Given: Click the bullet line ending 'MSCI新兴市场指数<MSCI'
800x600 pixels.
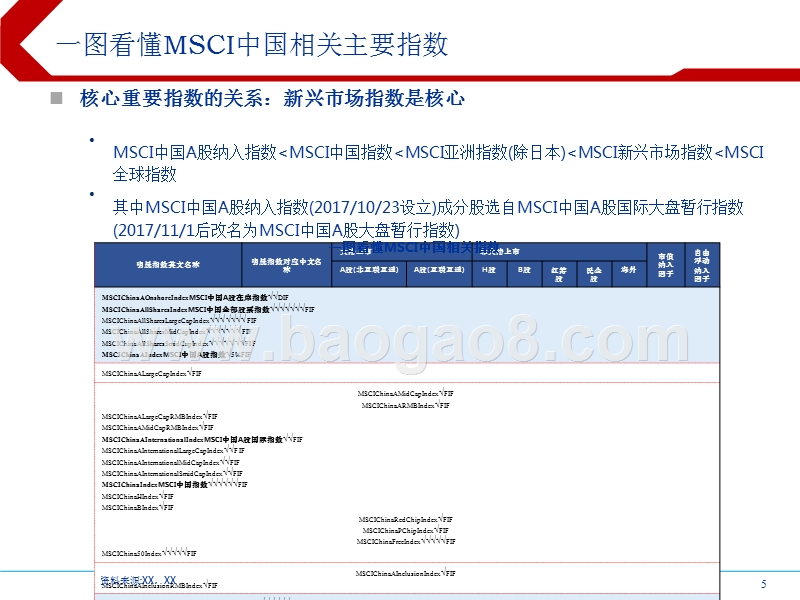Looking at the screenshot, I should [438, 152].
